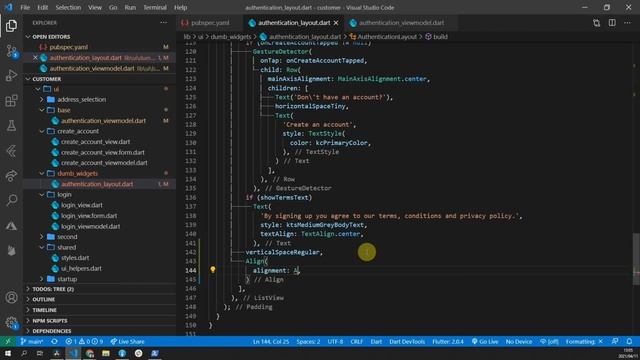Open the Selection menu

point(68,7)
